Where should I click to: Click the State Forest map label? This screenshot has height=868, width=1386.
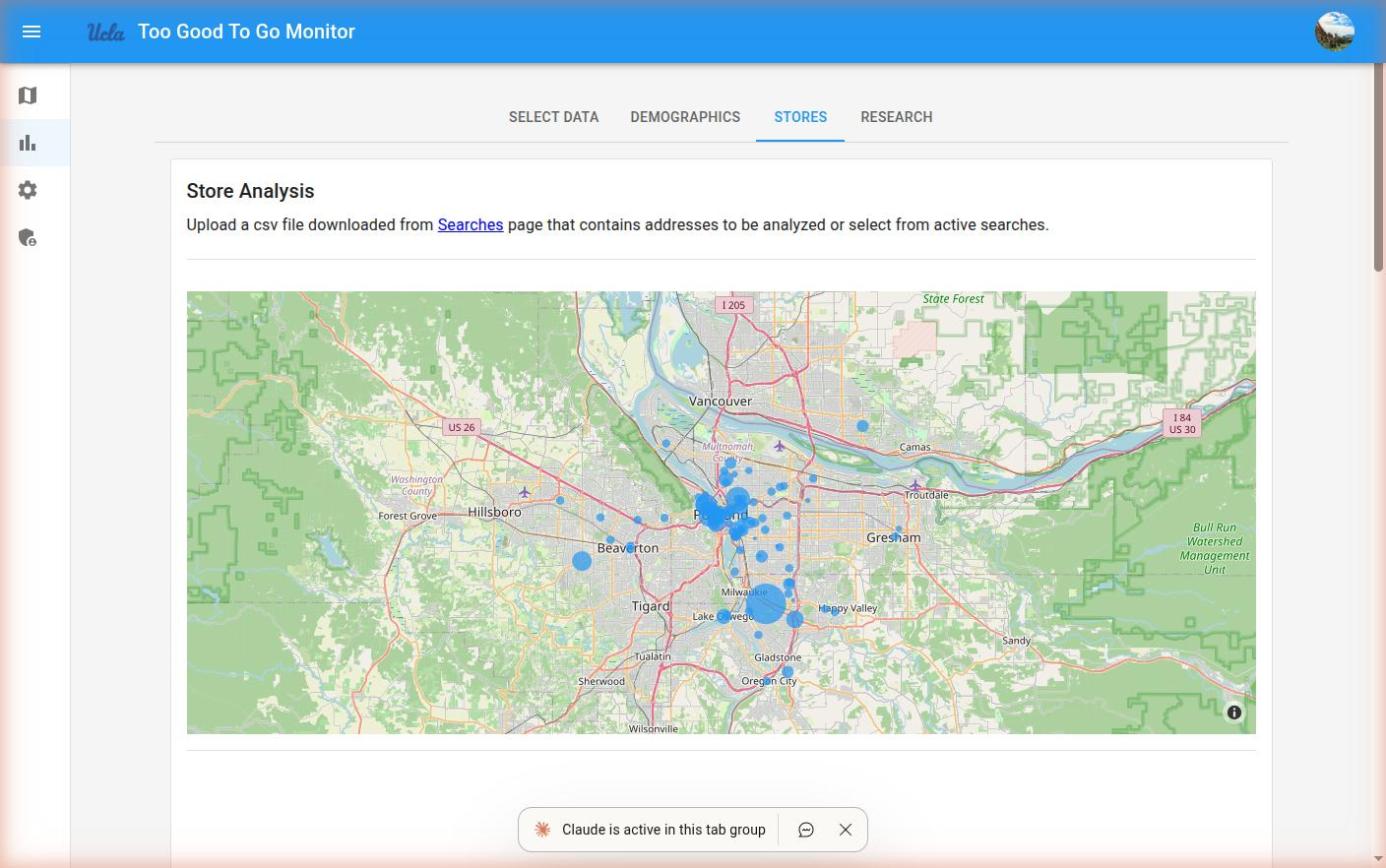click(954, 299)
